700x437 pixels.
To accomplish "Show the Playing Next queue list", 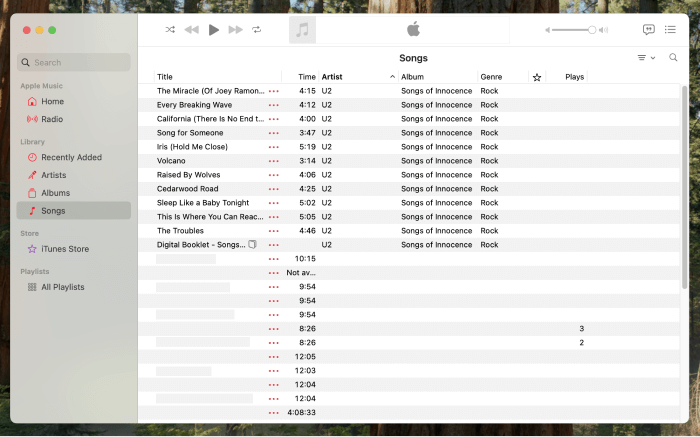I will point(670,29).
